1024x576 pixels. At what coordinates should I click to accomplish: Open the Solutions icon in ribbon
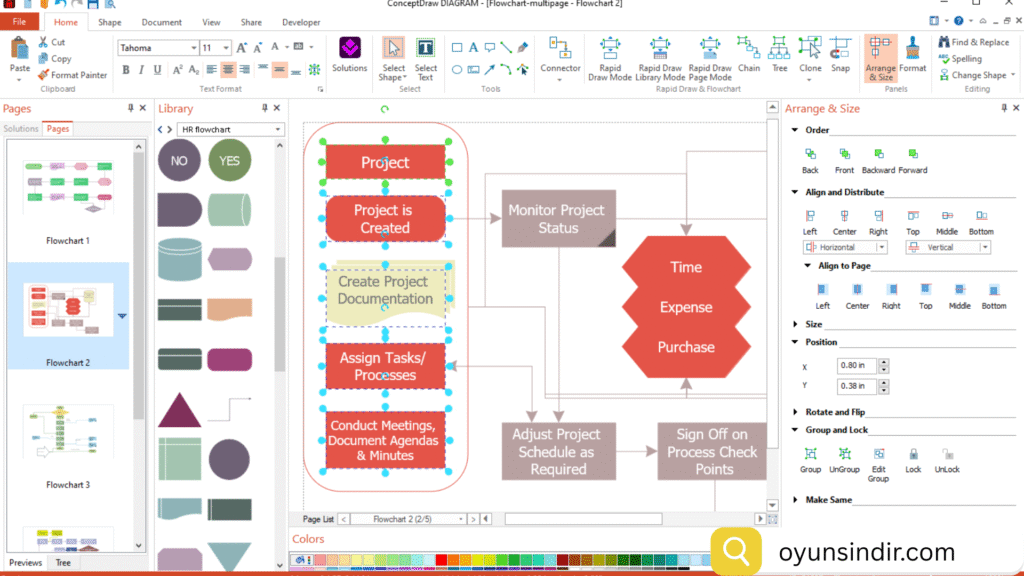[x=349, y=50]
